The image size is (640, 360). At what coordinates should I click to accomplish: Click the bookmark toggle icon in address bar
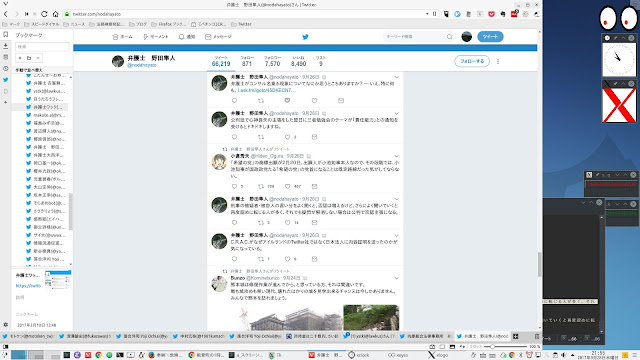(435, 14)
